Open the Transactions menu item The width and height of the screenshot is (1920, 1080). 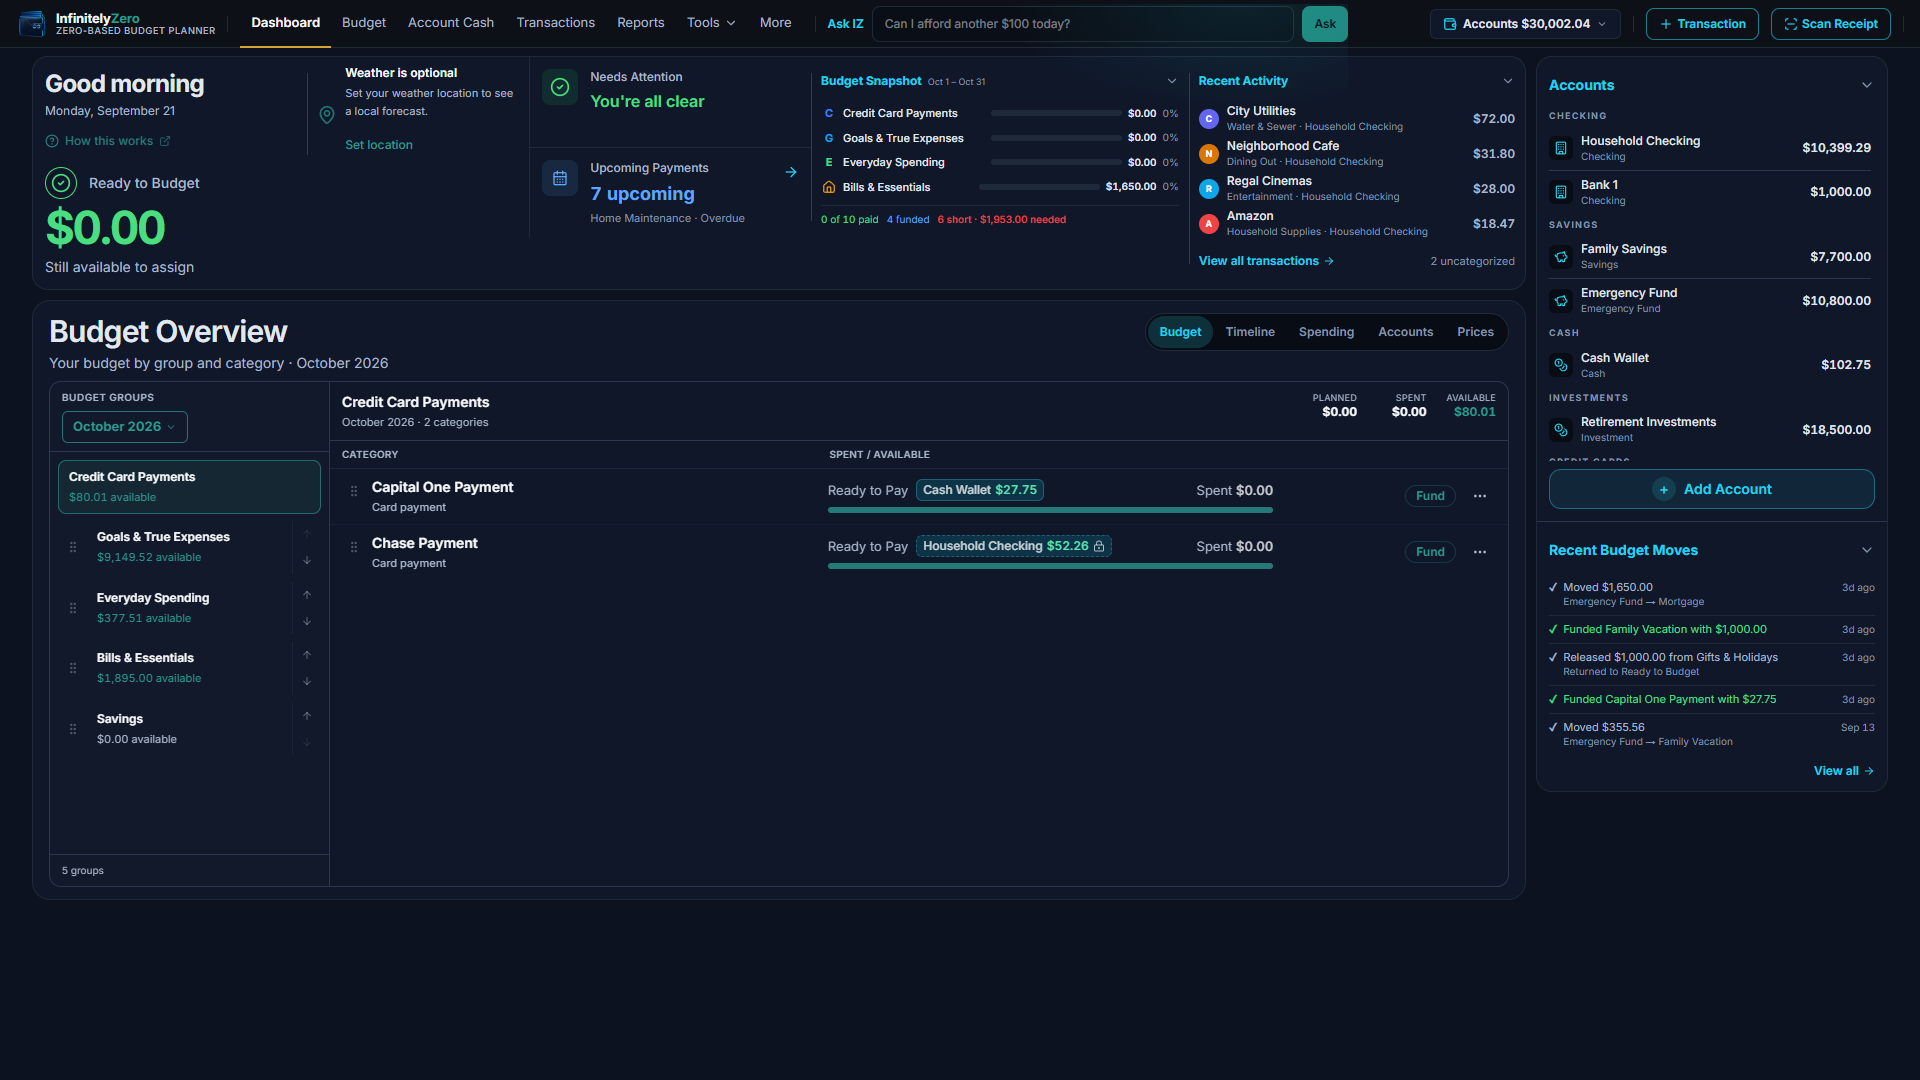555,23
